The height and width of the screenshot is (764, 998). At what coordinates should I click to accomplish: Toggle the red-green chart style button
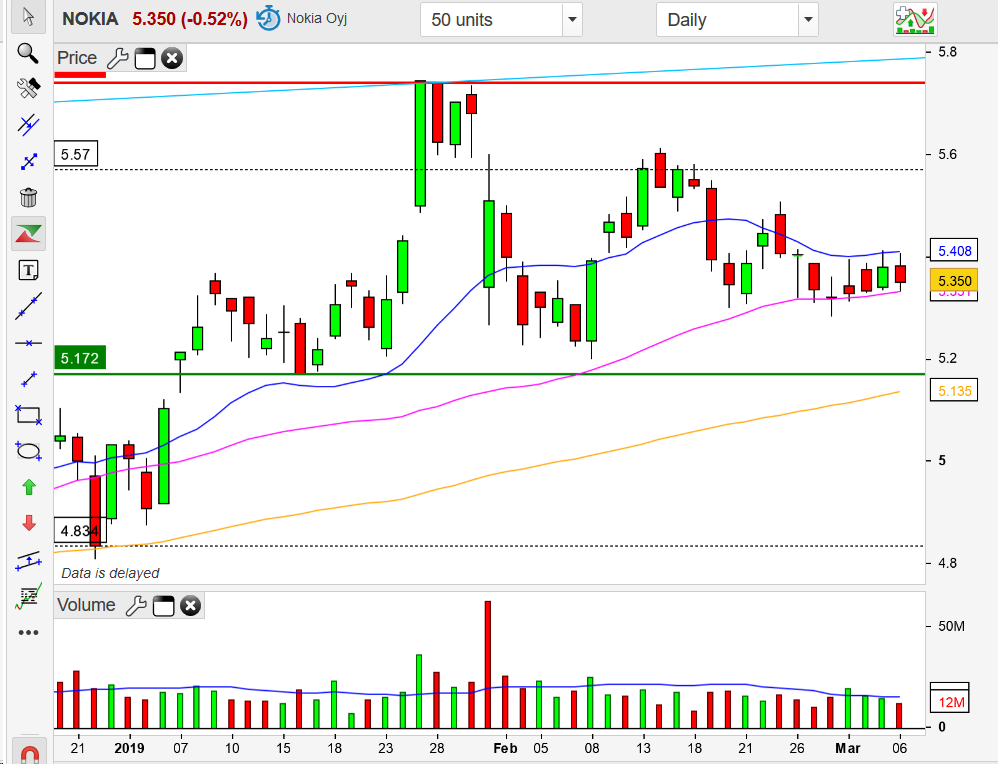[x=28, y=234]
